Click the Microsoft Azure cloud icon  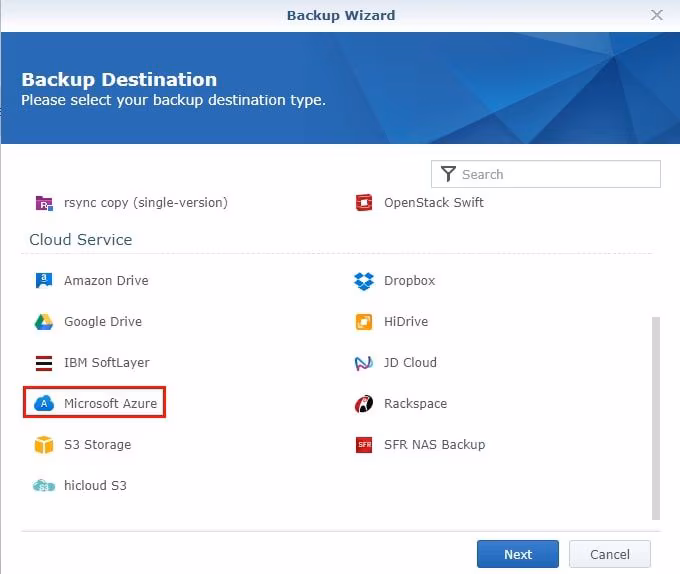43,404
